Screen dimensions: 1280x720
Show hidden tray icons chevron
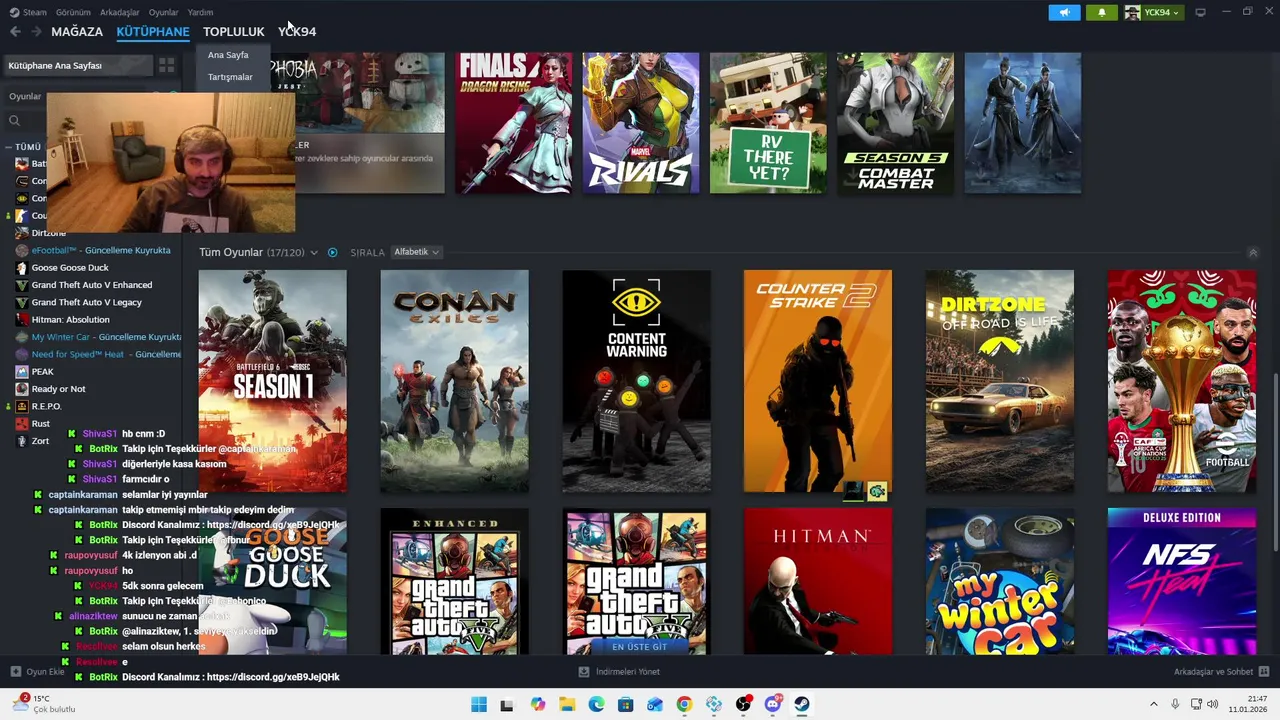1153,704
